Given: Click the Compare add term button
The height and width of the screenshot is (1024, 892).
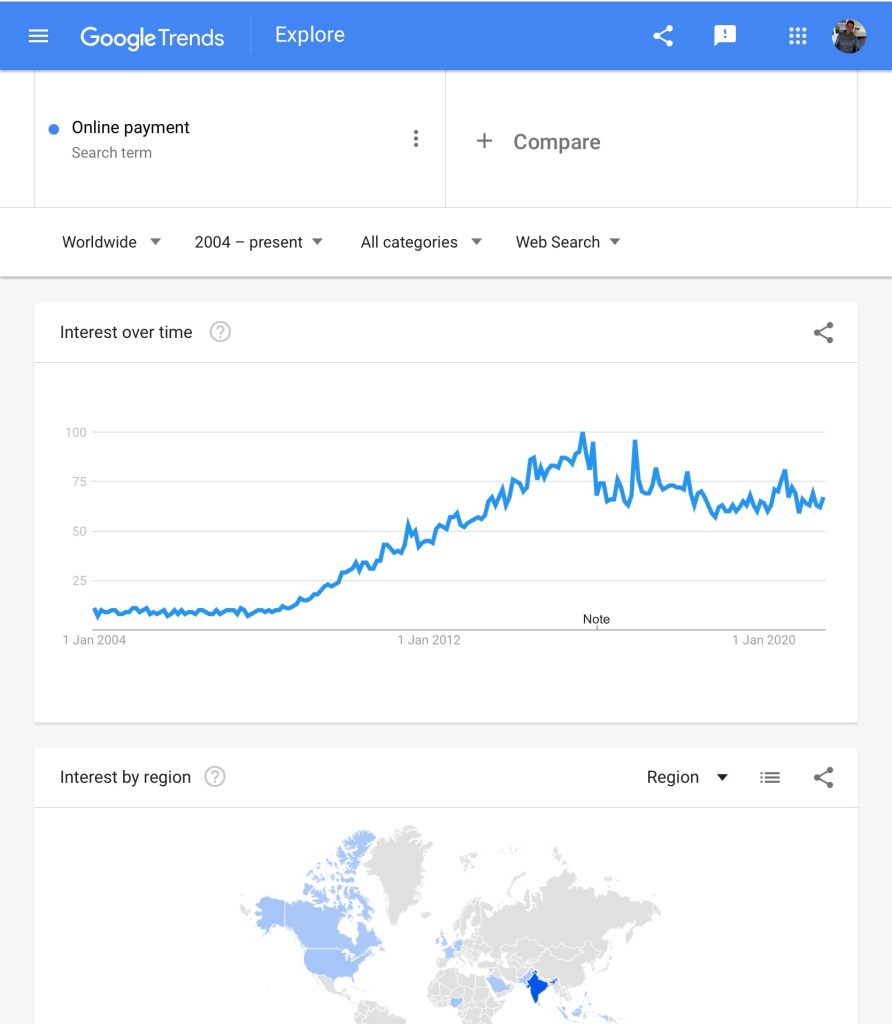Looking at the screenshot, I should pos(538,142).
